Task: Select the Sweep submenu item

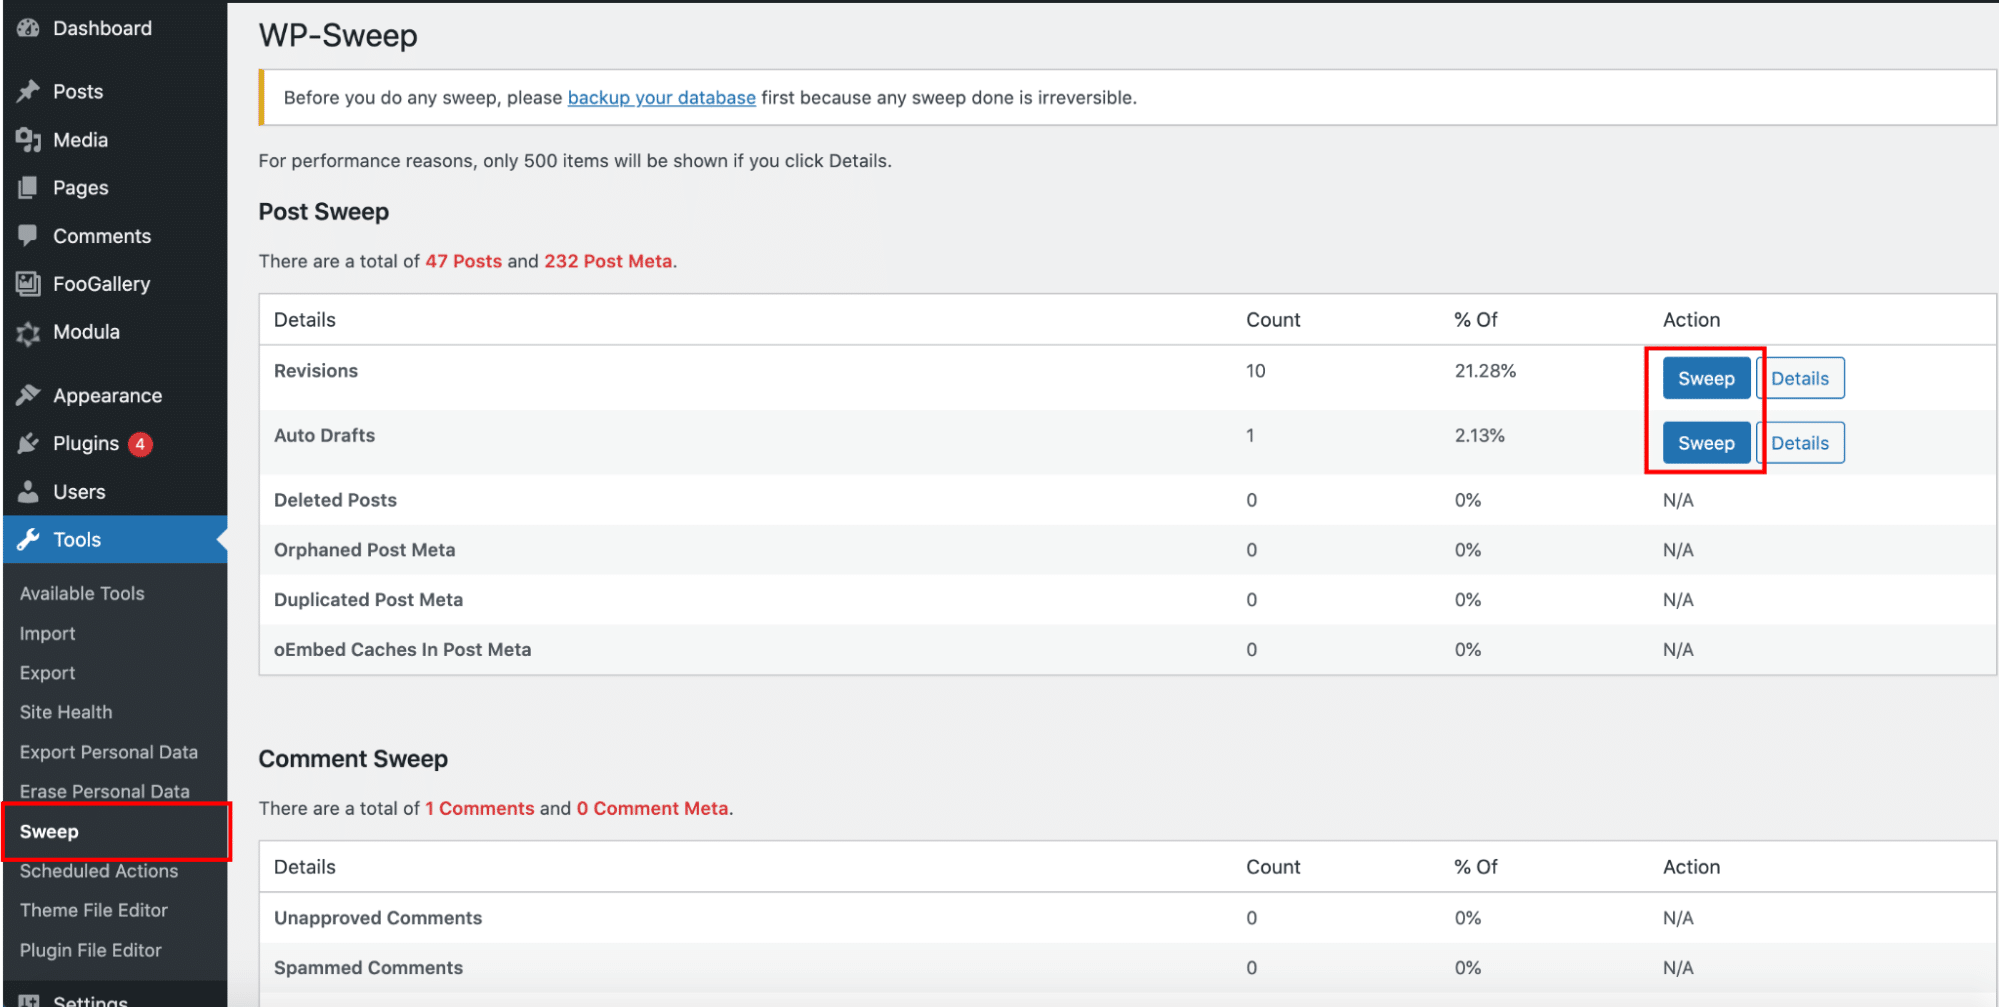Action: pos(49,831)
